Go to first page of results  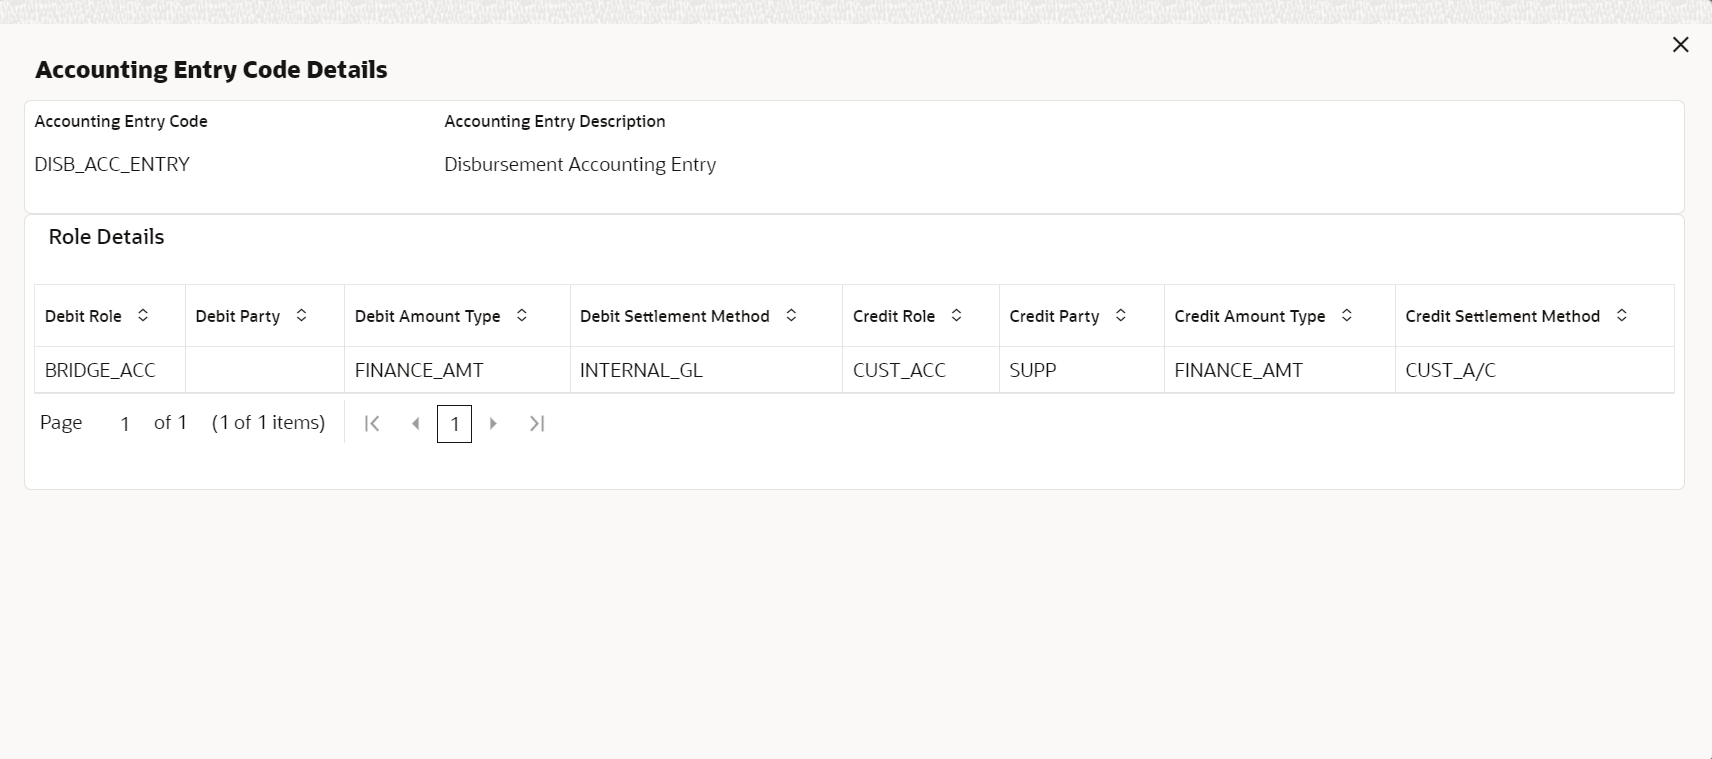[x=372, y=424]
